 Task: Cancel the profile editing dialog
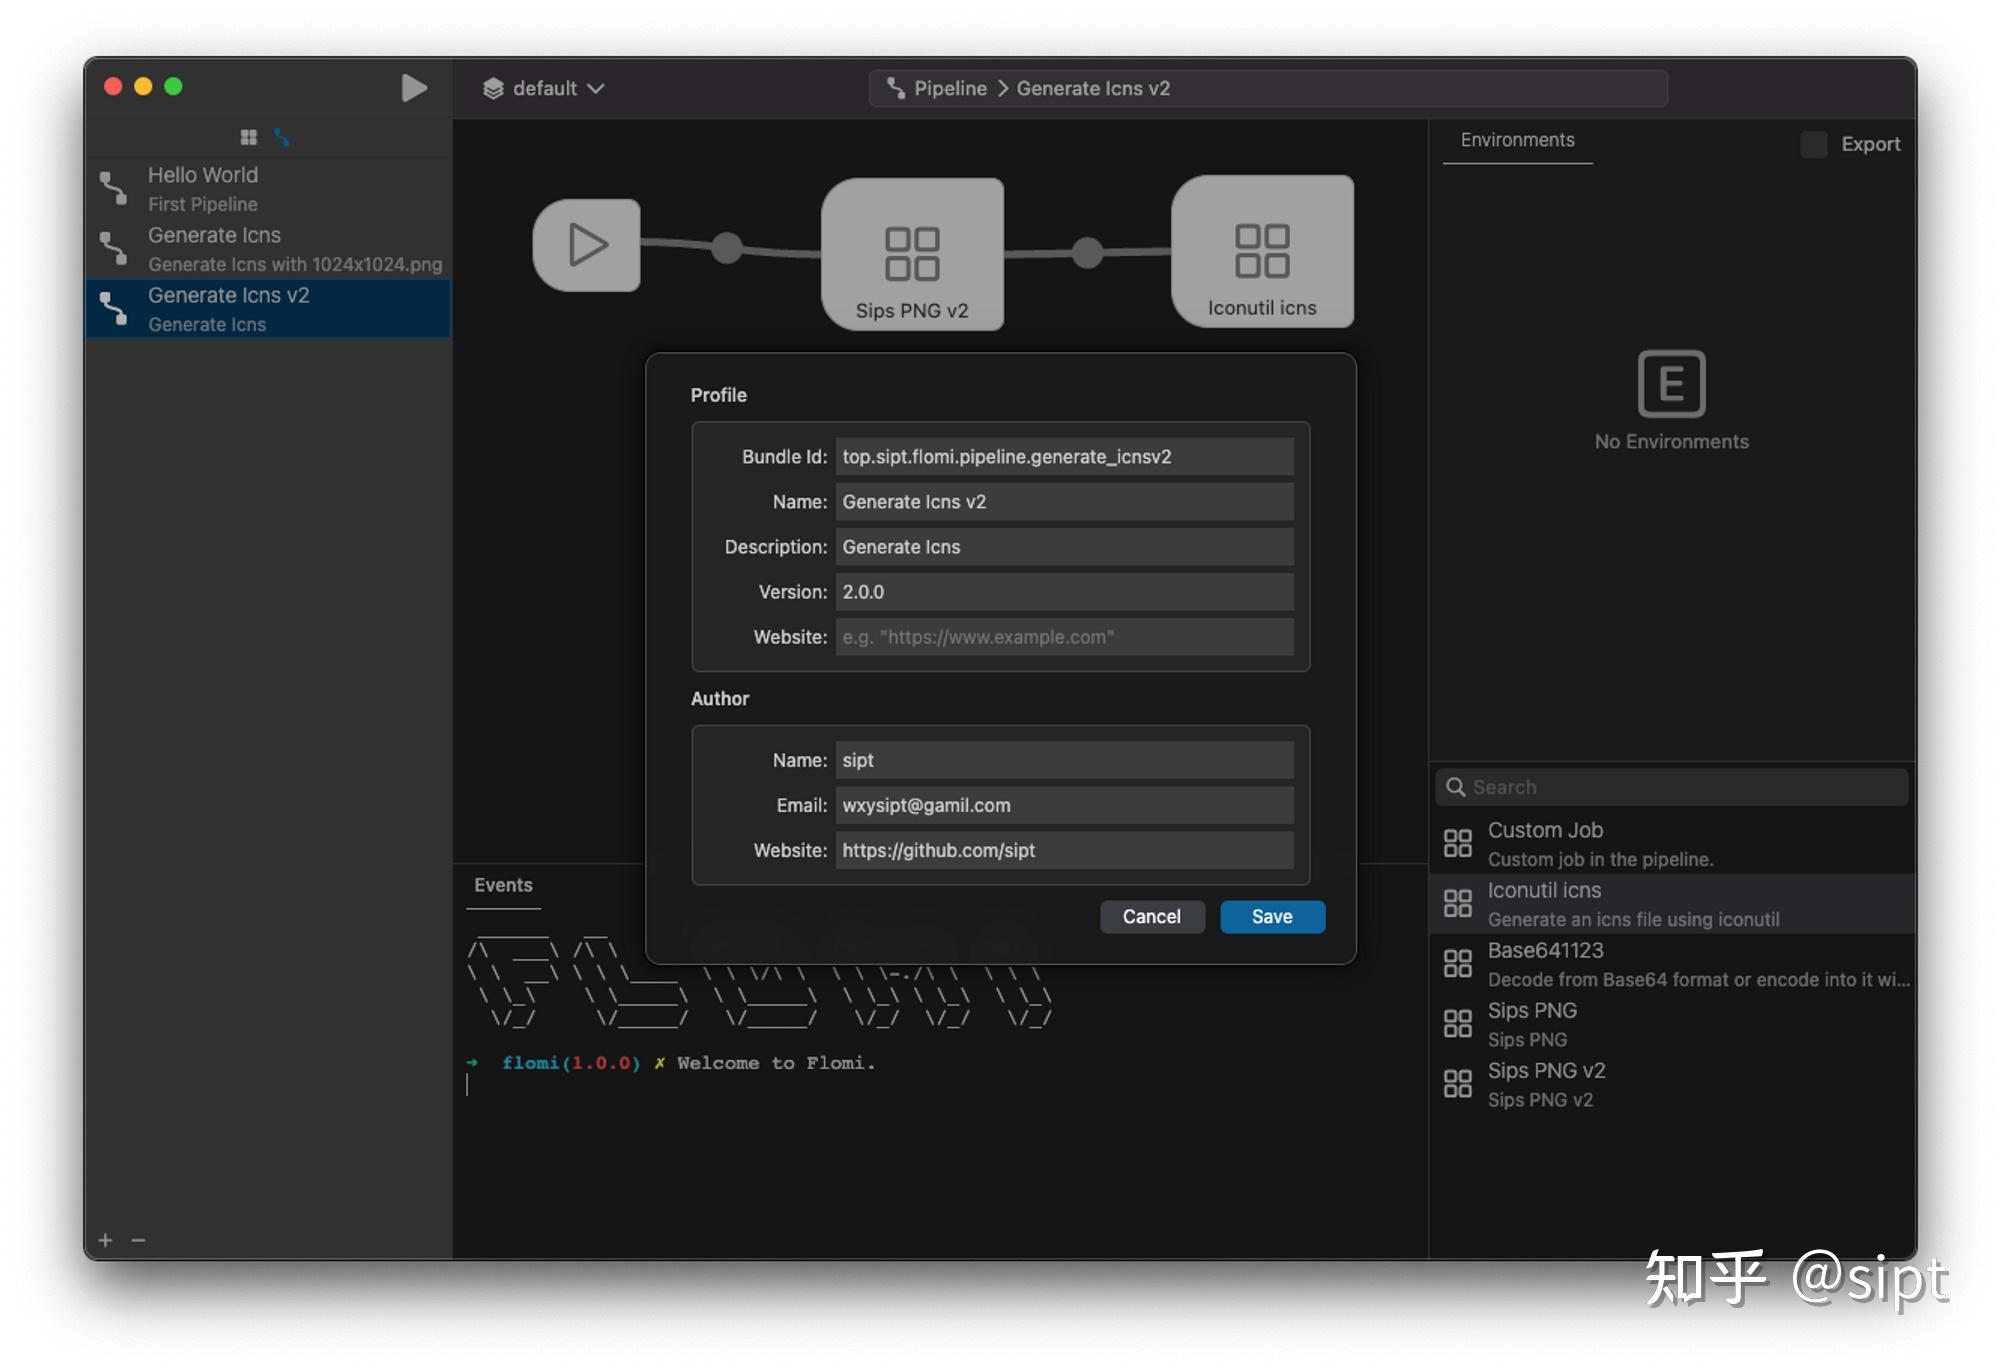(1152, 916)
